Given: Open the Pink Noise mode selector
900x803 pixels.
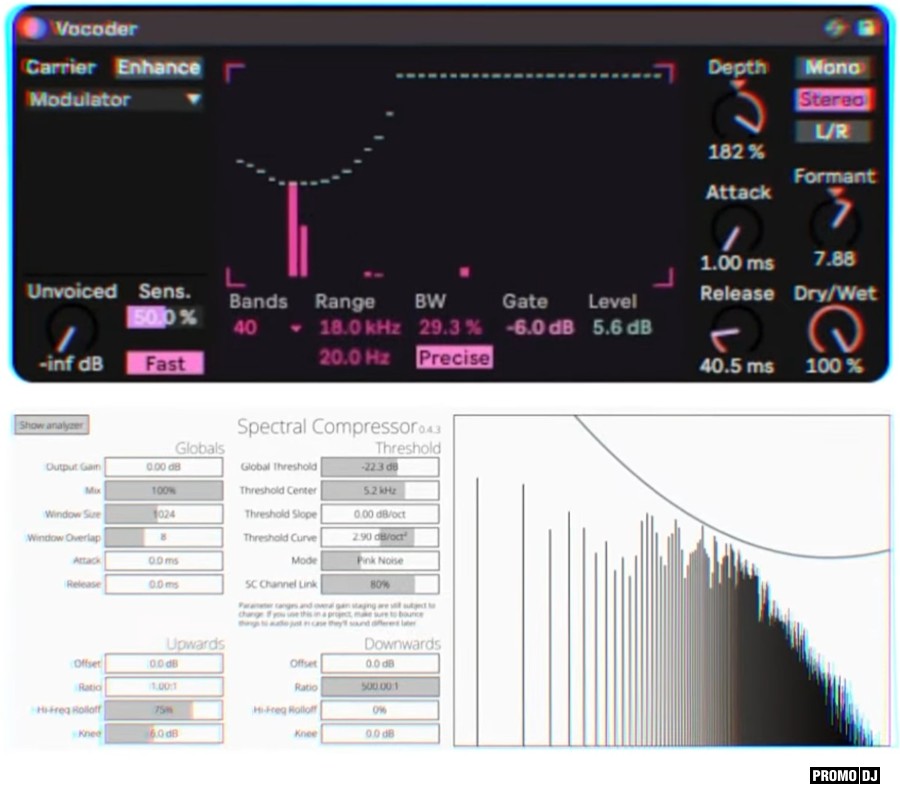Looking at the screenshot, I should (x=380, y=561).
